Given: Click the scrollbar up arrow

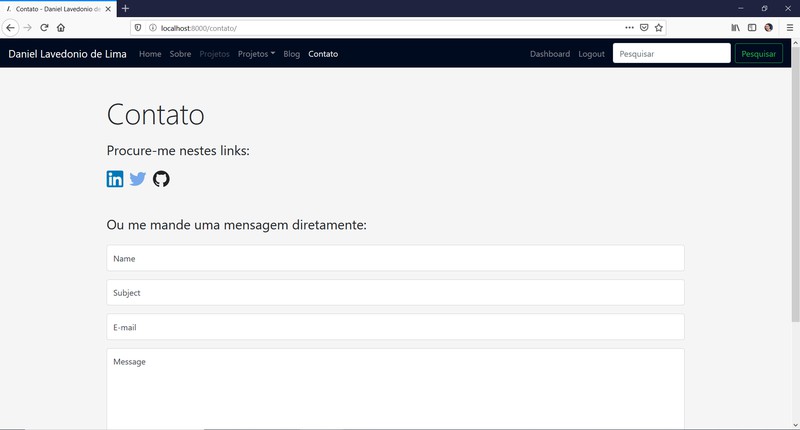Looking at the screenshot, I should coord(795,43).
